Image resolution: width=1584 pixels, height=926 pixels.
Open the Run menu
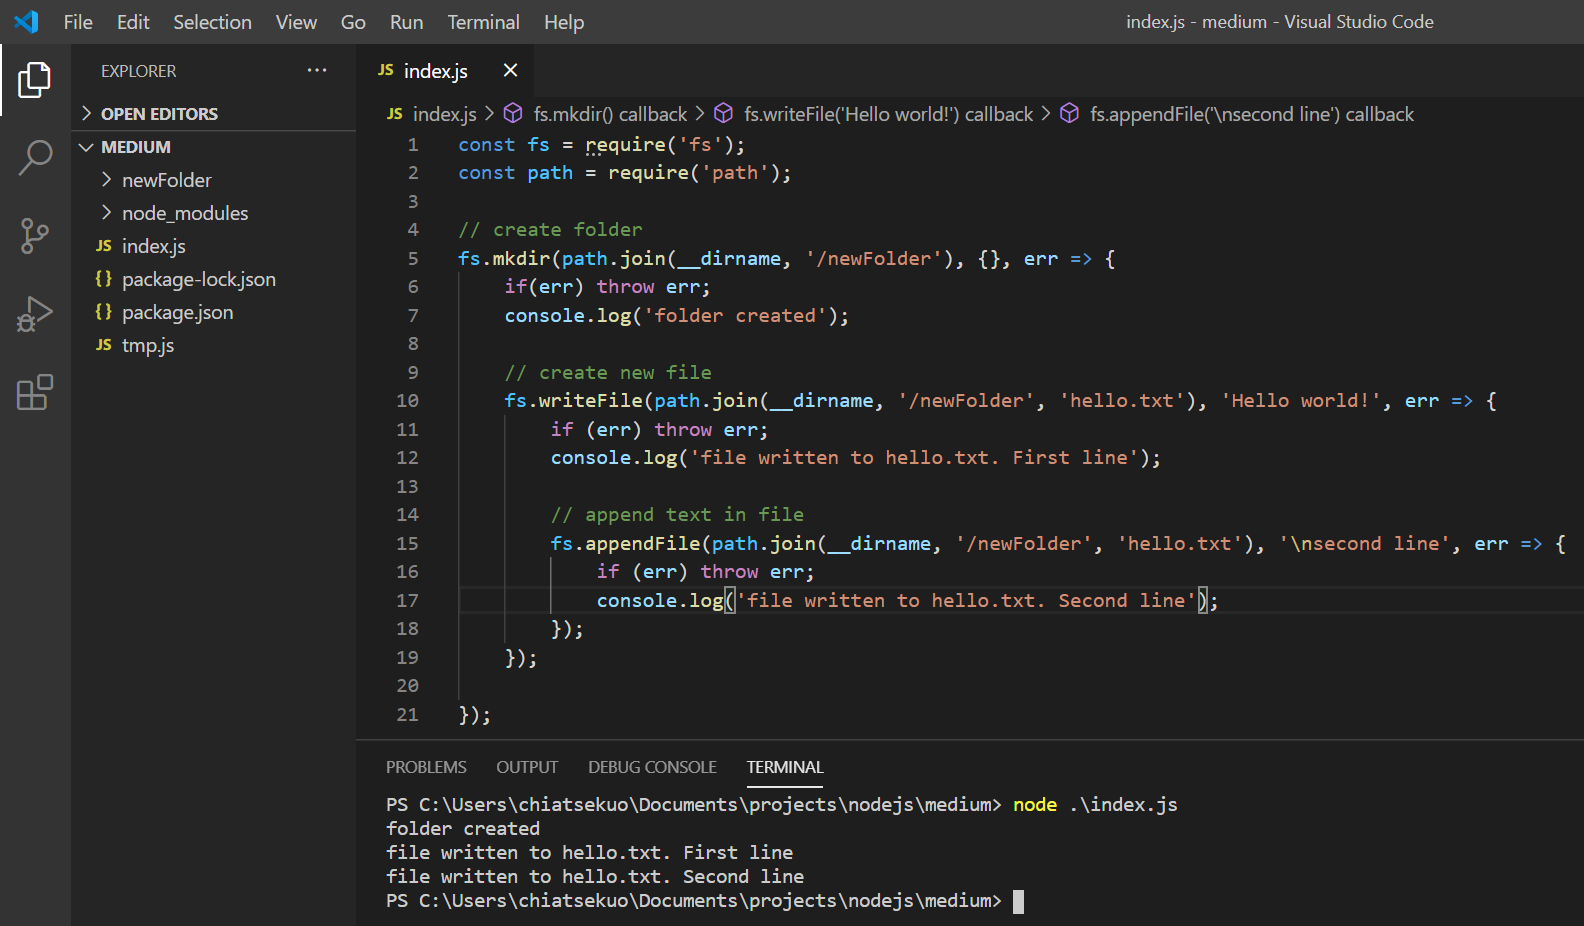click(406, 22)
